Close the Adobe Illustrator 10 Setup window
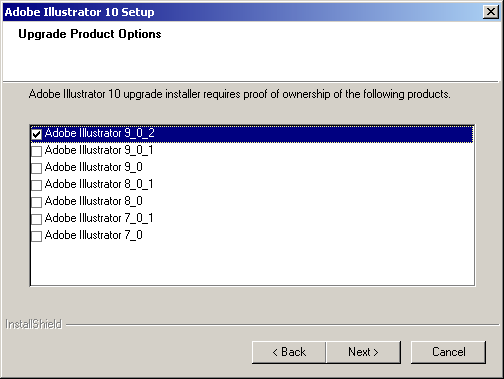504x379 pixels. tap(491, 12)
